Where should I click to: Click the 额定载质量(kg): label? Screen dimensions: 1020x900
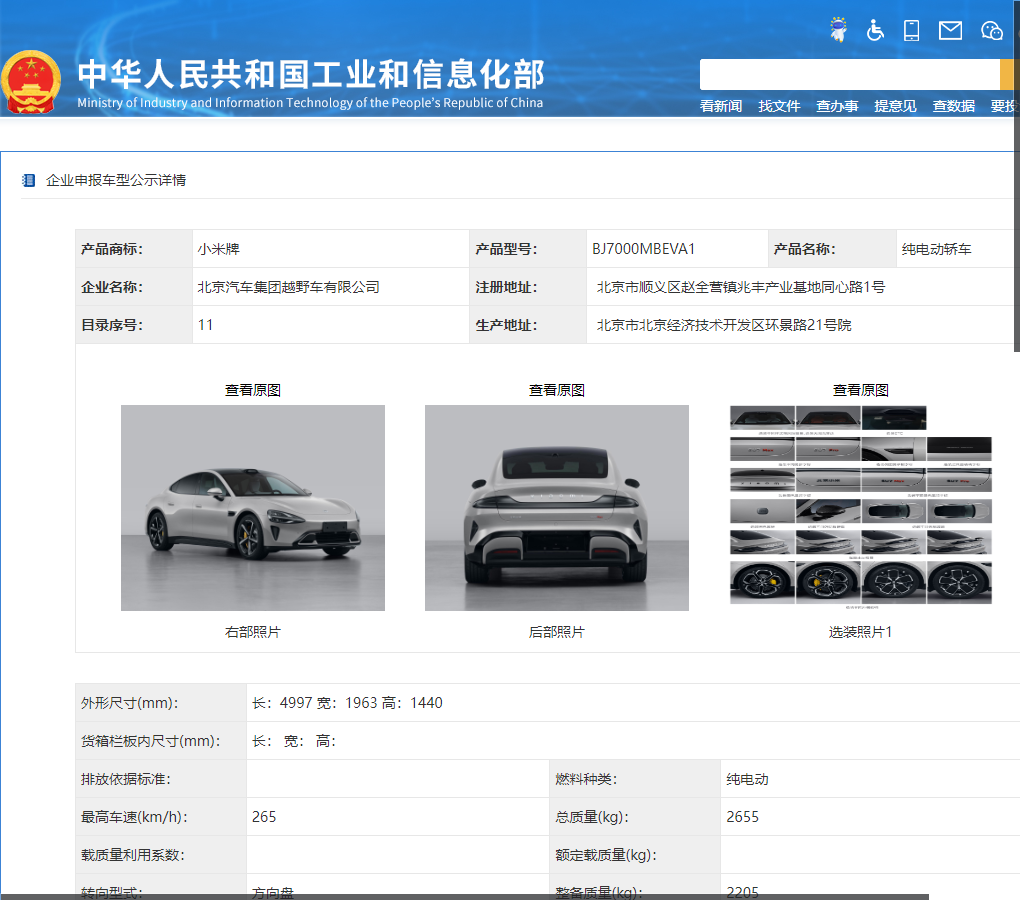(606, 855)
